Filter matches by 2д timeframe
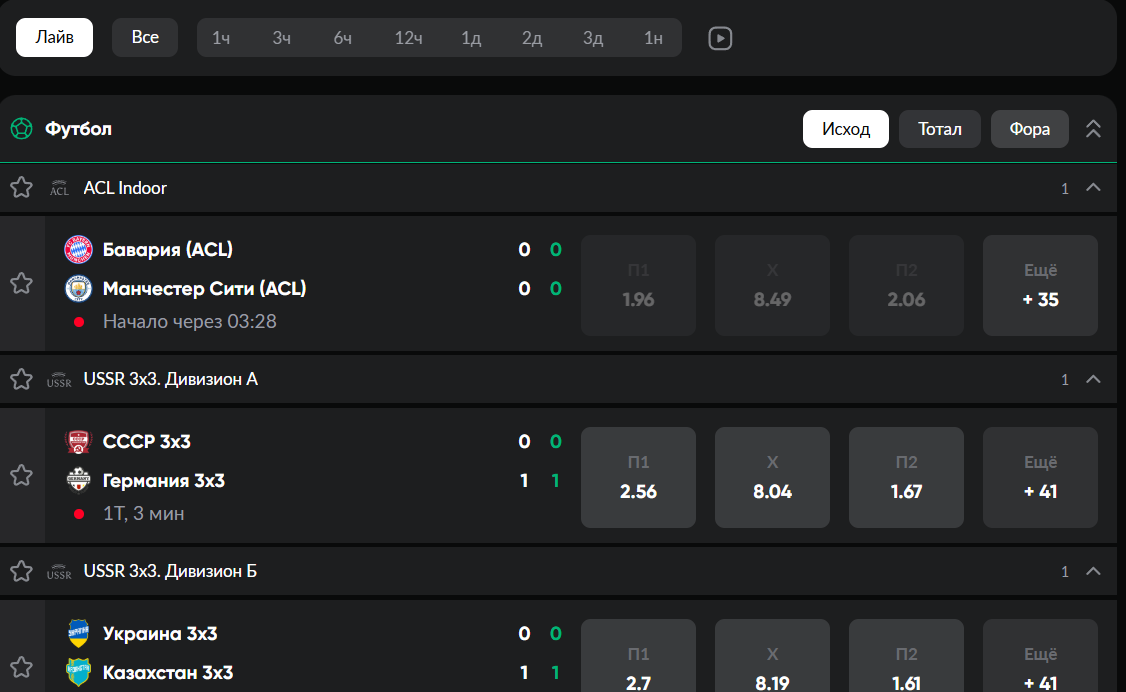1126x692 pixels. tap(532, 38)
